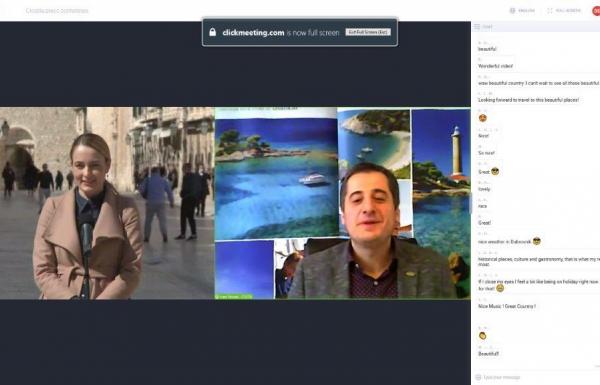
Task: Toggle the FULL SCREEN mode label
Action: click(568, 11)
